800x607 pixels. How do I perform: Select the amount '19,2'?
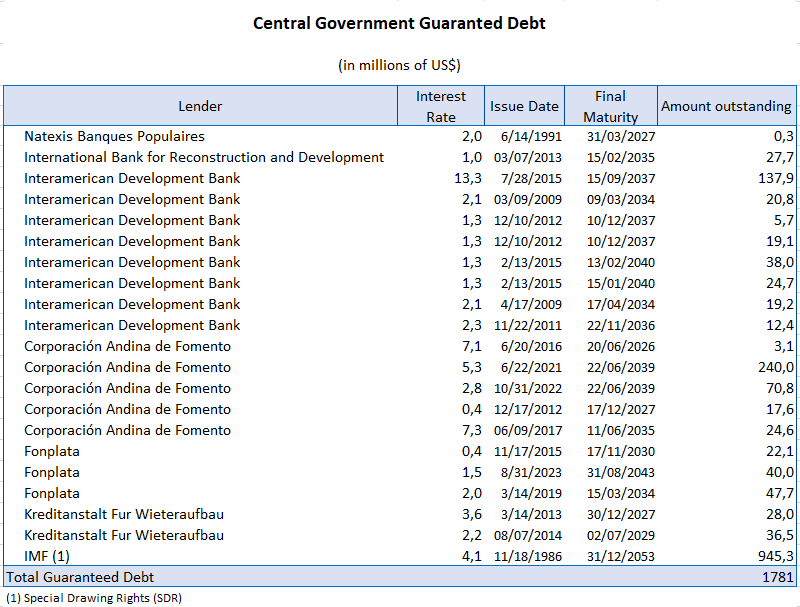click(x=780, y=304)
